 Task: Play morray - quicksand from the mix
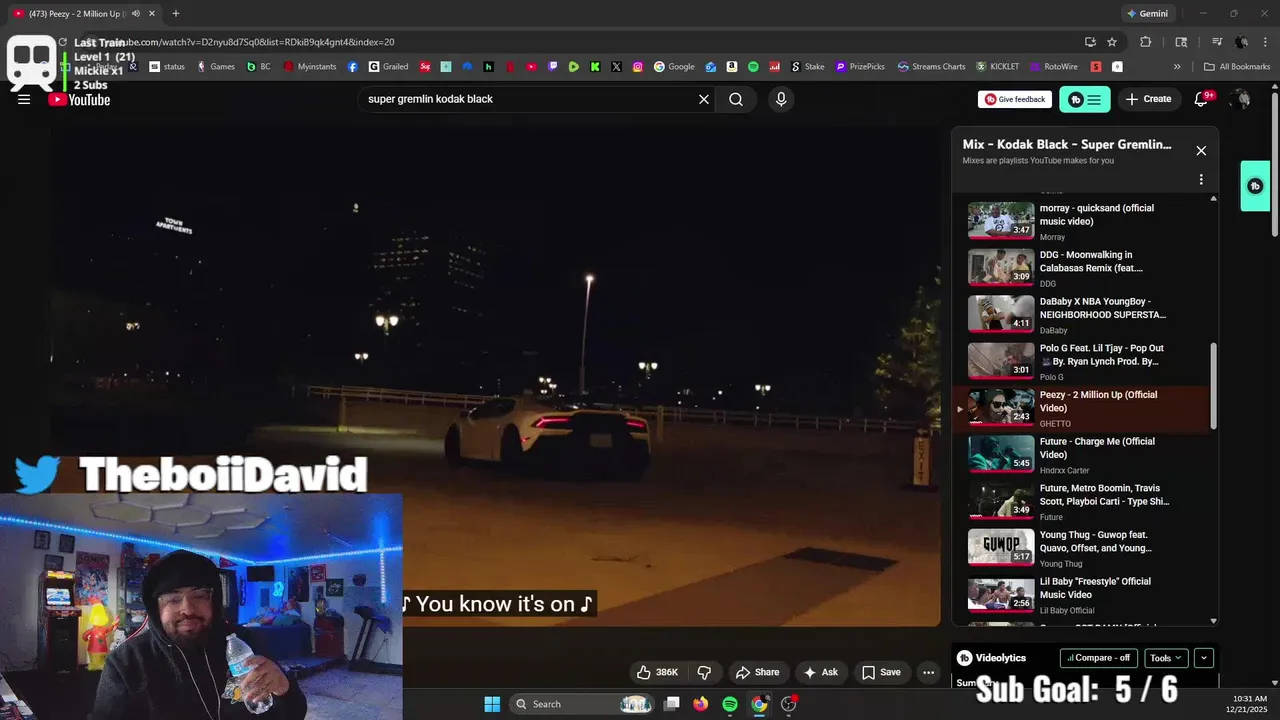click(1085, 221)
